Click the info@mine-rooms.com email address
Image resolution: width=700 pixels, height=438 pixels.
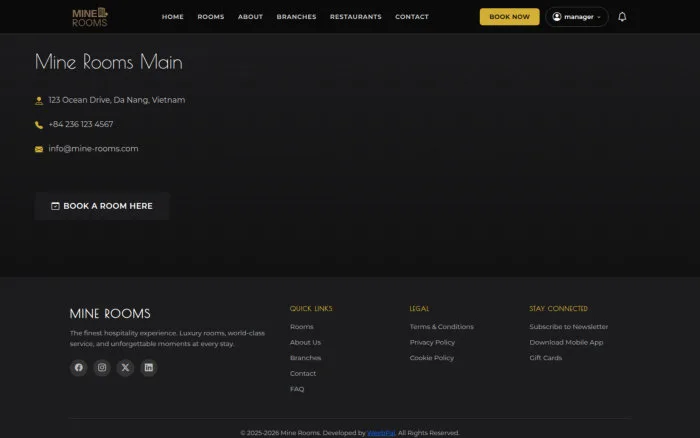pos(93,149)
